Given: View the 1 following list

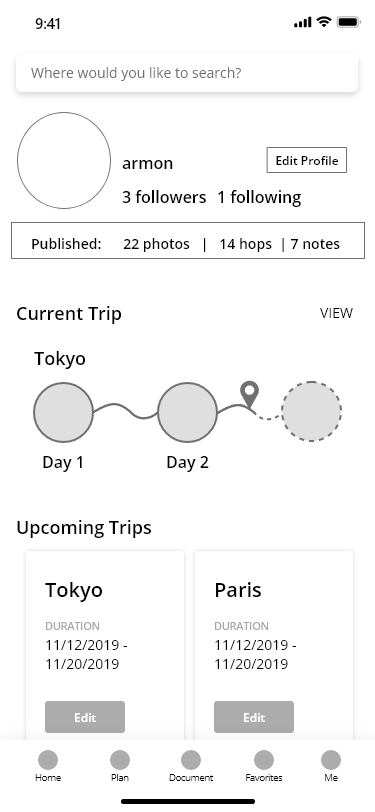Looking at the screenshot, I should 259,197.
